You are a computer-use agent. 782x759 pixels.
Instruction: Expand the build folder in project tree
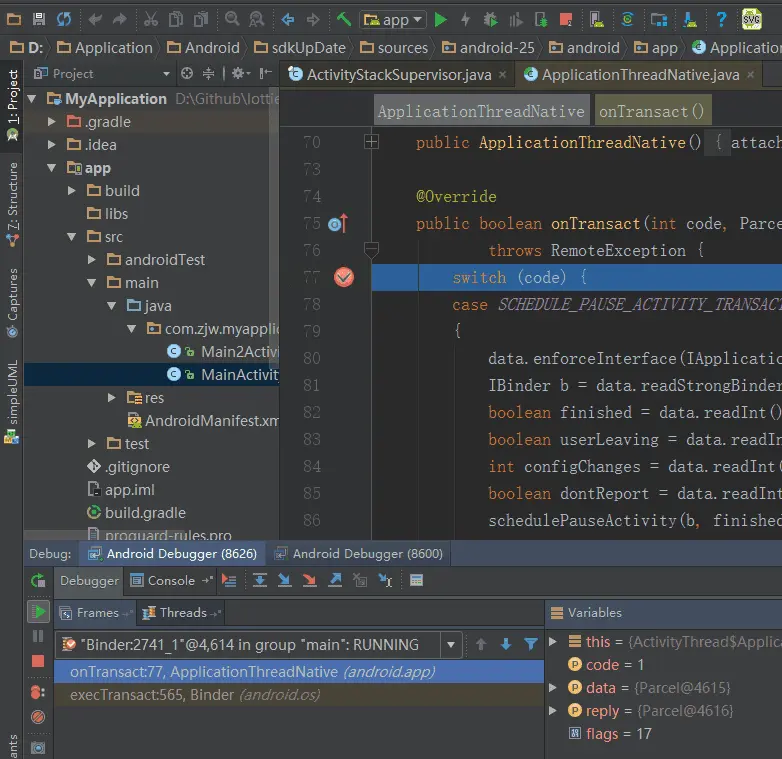(72, 190)
